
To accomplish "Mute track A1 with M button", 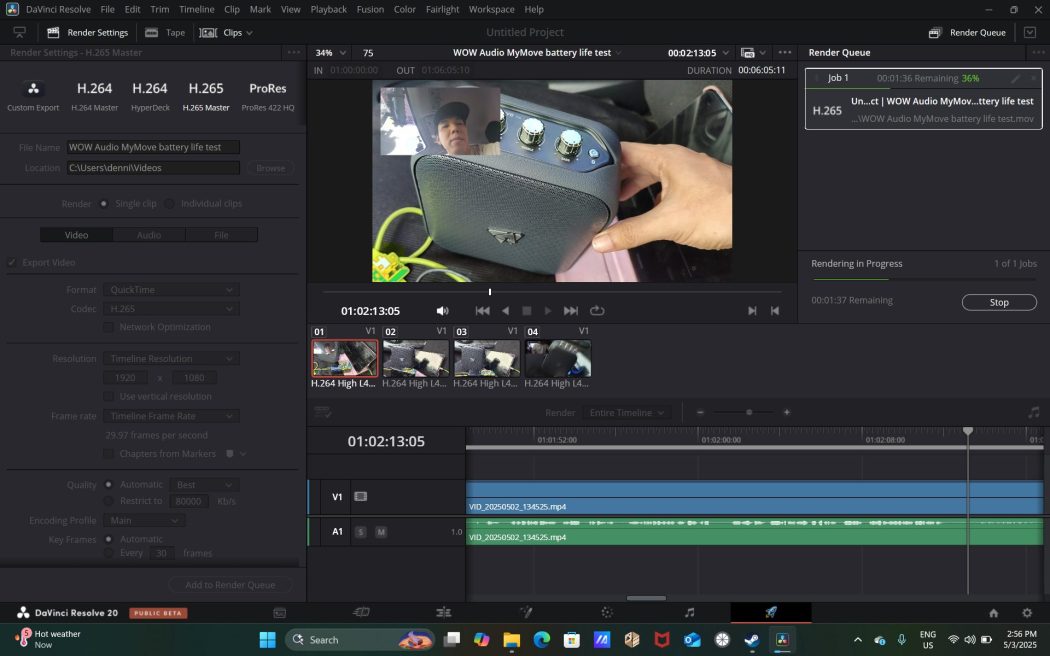I will pos(381,532).
